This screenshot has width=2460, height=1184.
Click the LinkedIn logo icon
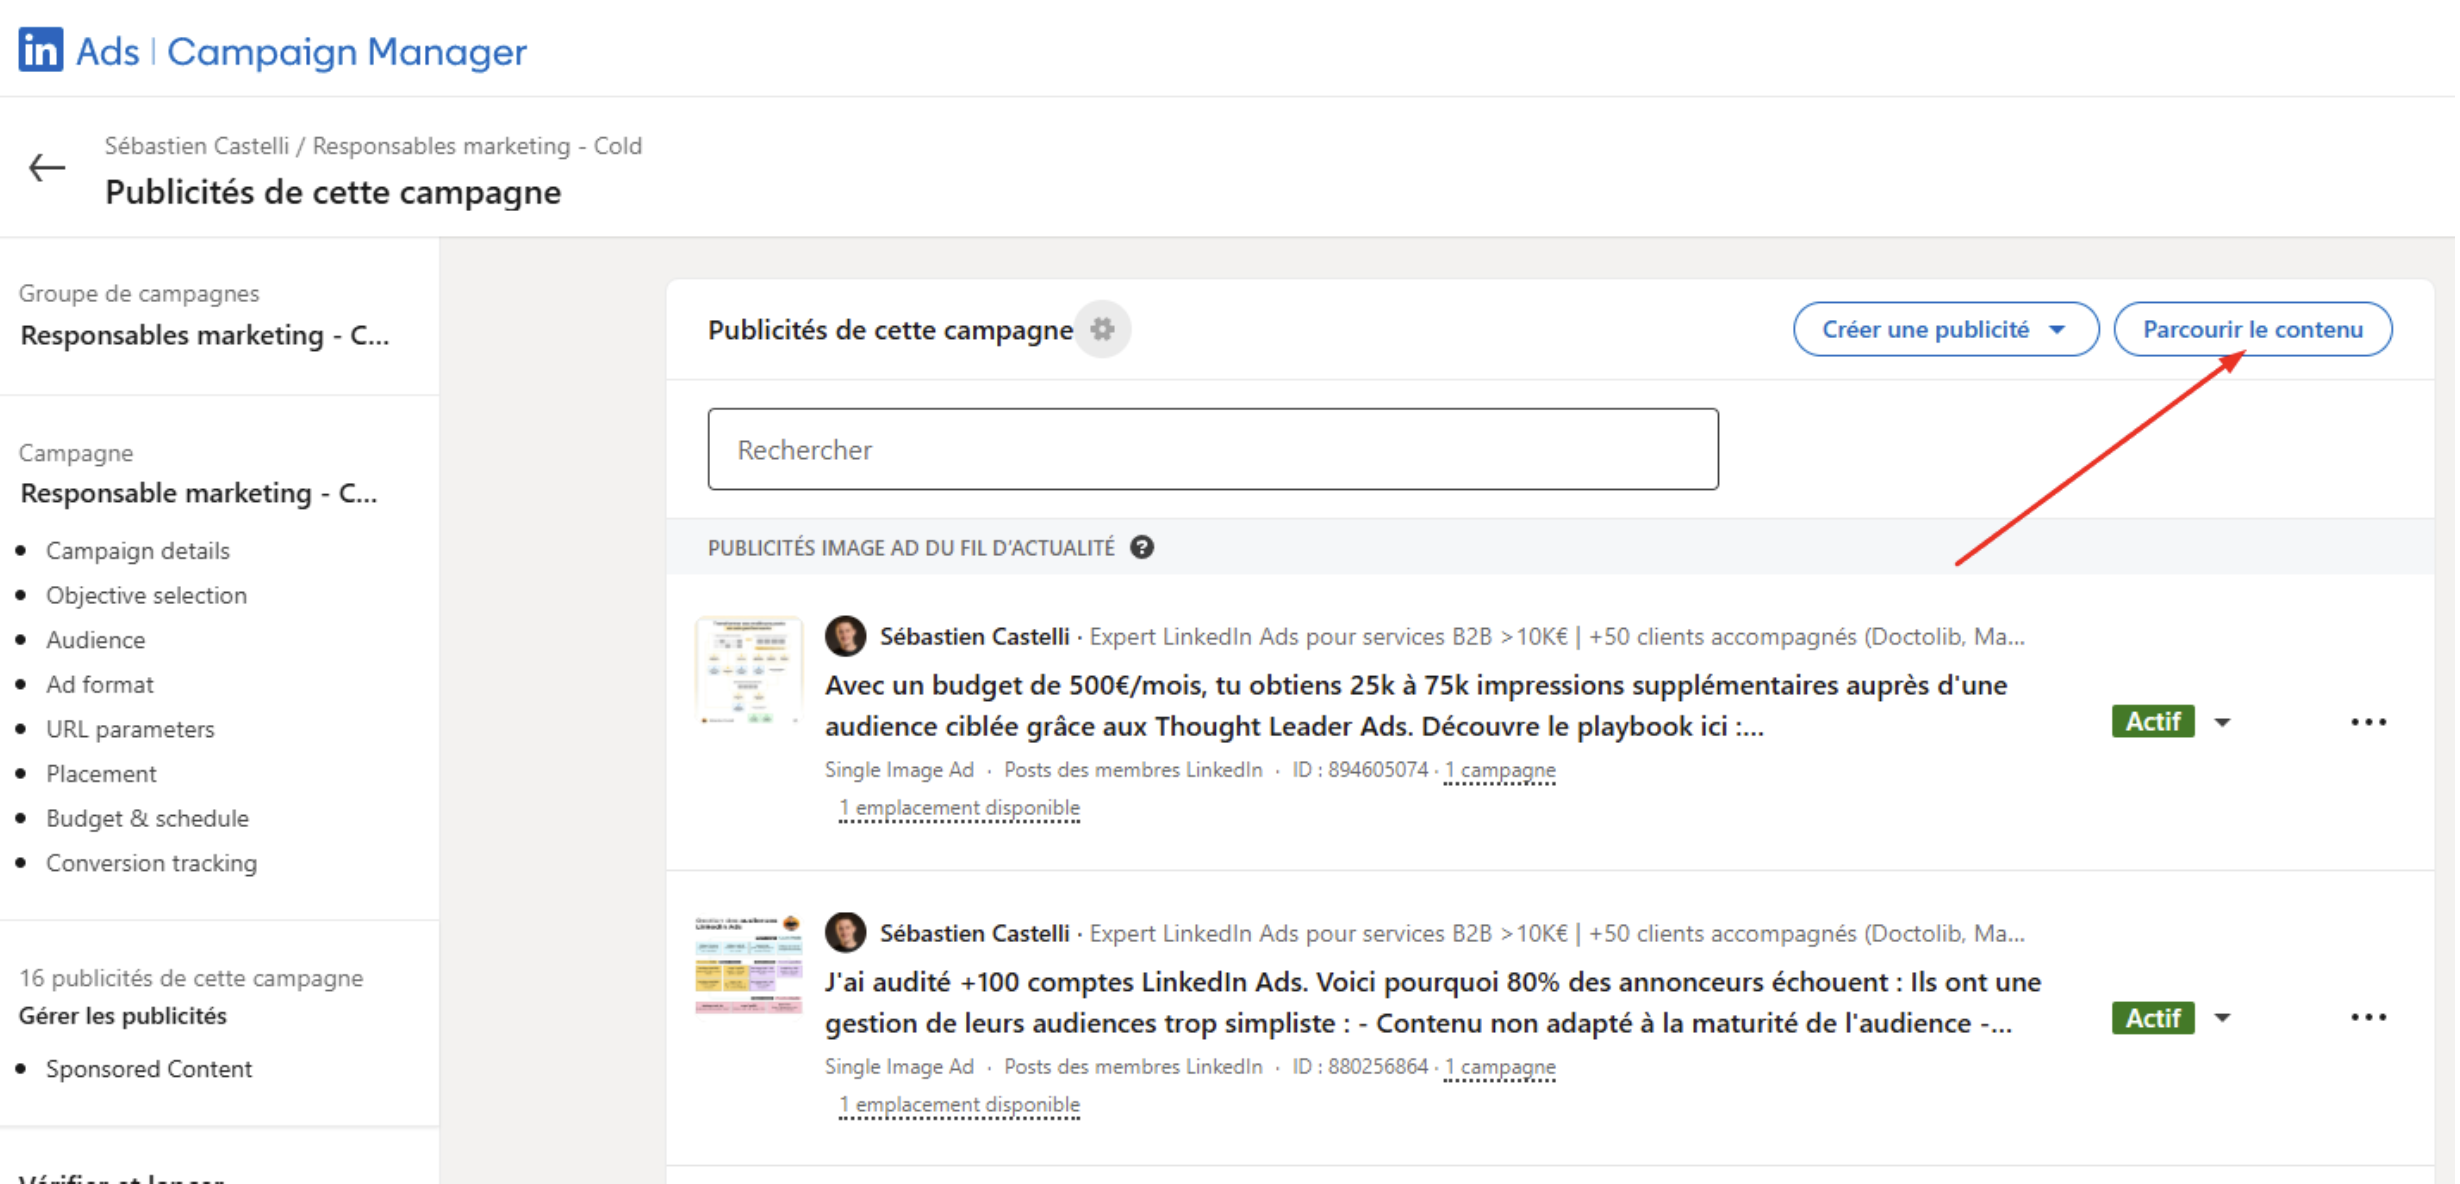(x=40, y=50)
